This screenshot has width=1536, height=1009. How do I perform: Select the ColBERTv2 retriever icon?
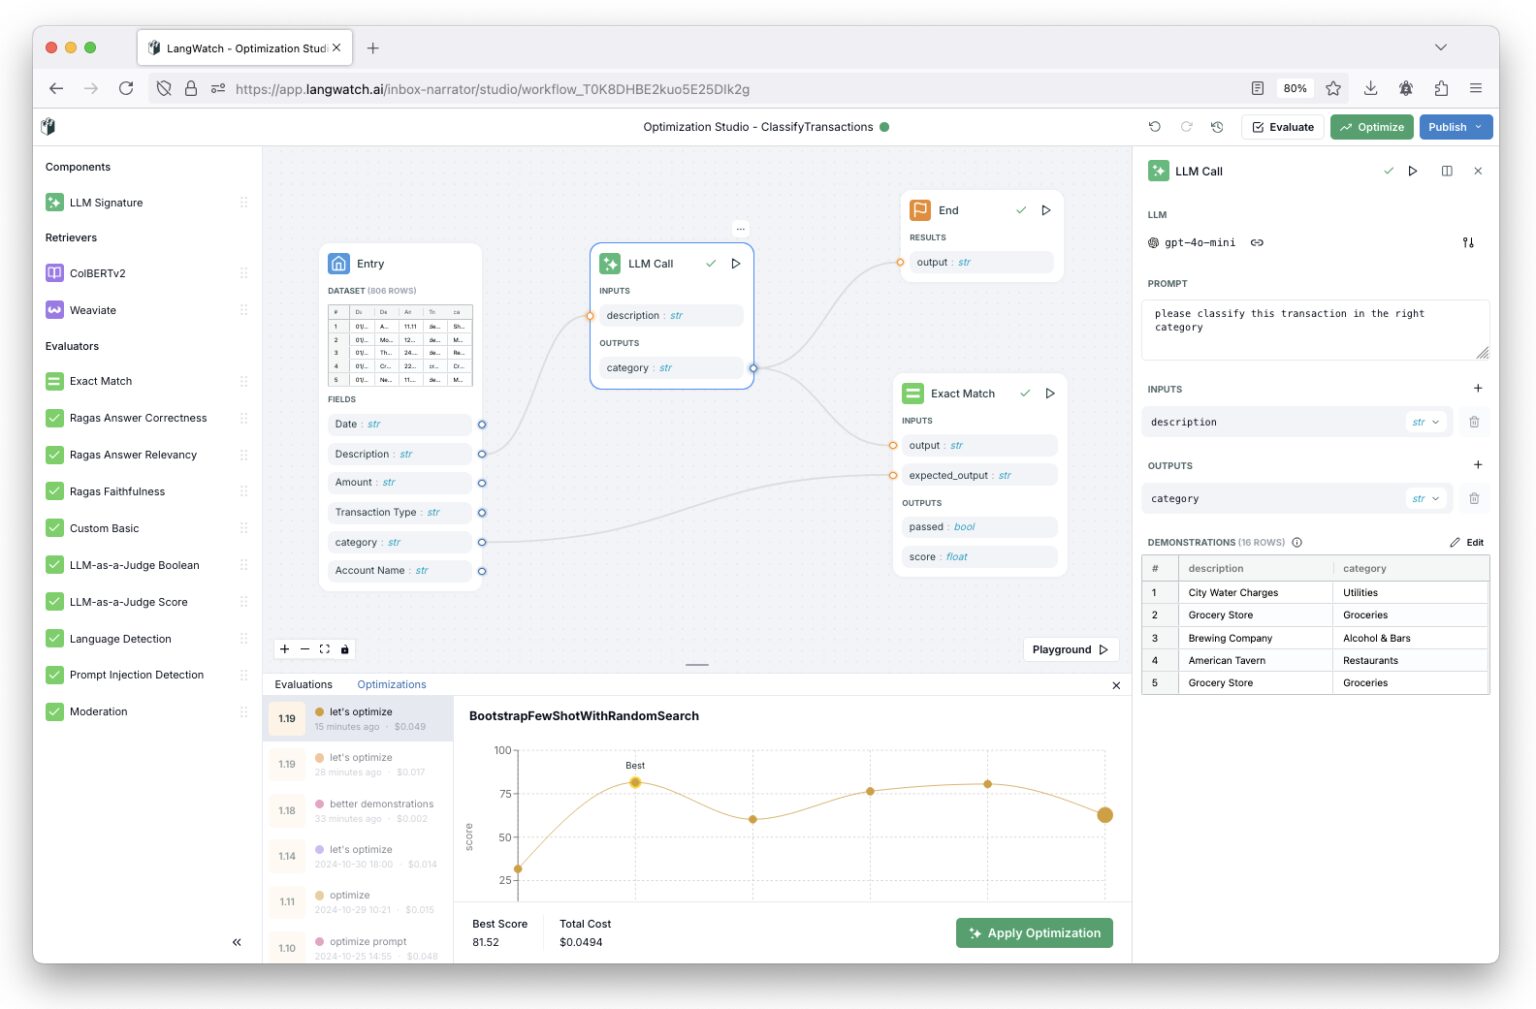(54, 272)
